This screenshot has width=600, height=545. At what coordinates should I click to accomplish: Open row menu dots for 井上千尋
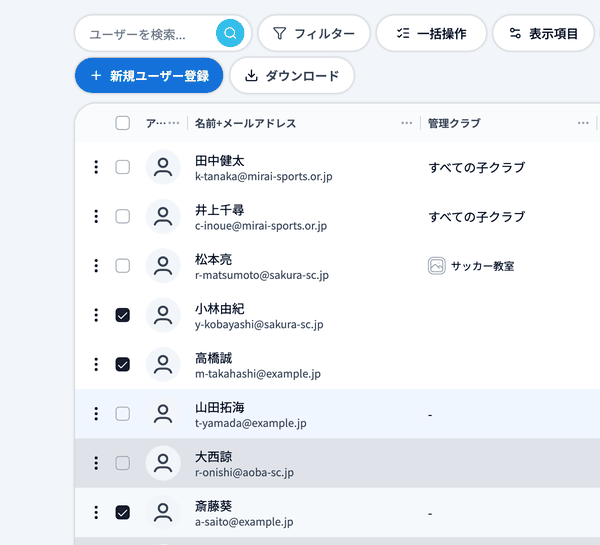coord(96,216)
